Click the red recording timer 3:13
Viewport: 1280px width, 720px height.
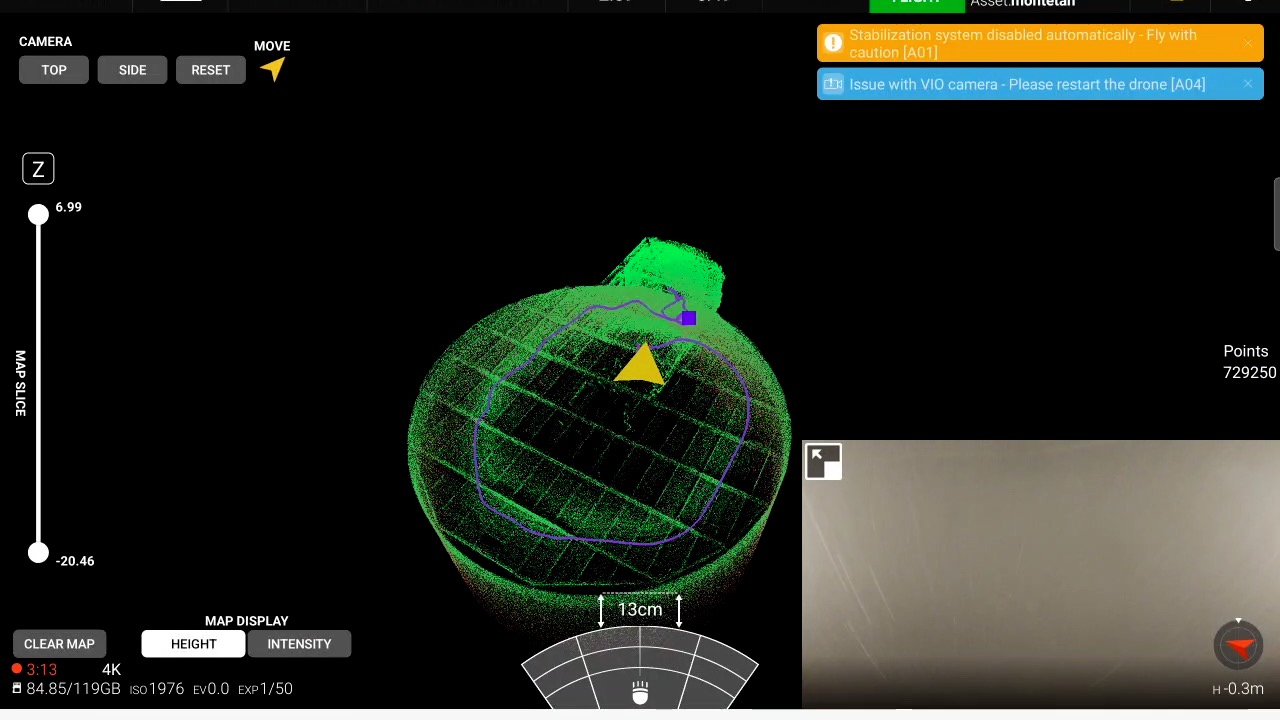point(35,669)
